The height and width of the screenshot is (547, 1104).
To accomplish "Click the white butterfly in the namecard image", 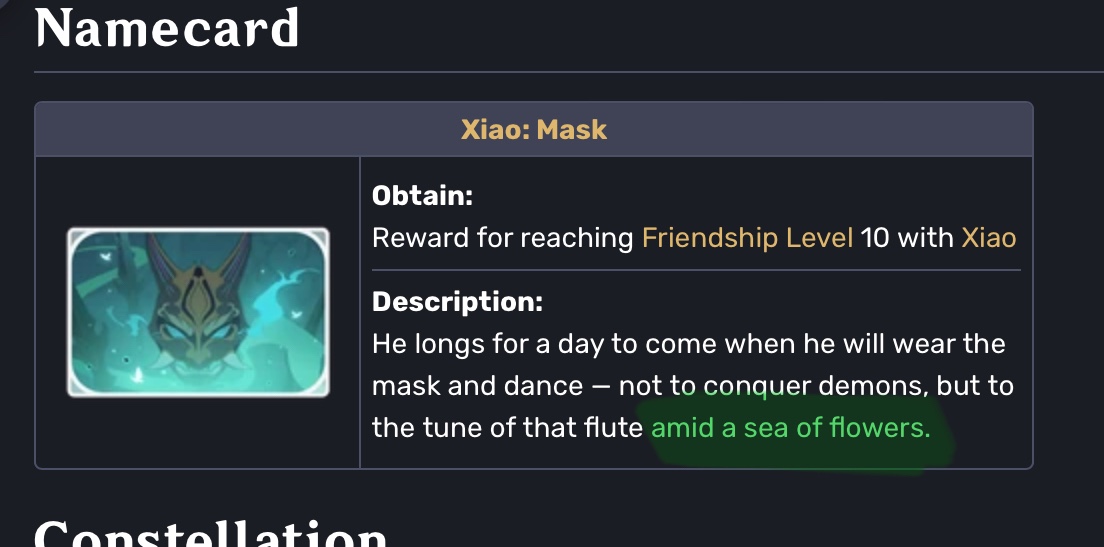I will (106, 256).
